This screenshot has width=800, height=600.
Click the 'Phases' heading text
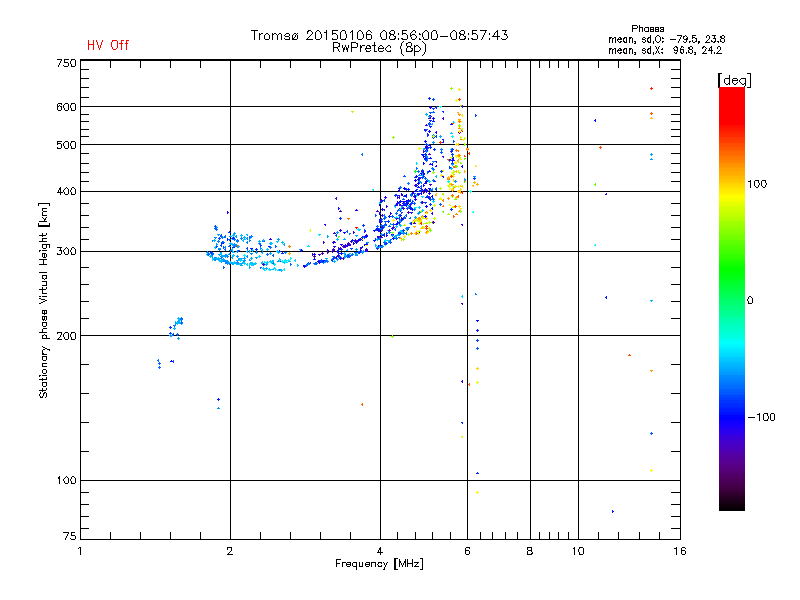(x=647, y=29)
